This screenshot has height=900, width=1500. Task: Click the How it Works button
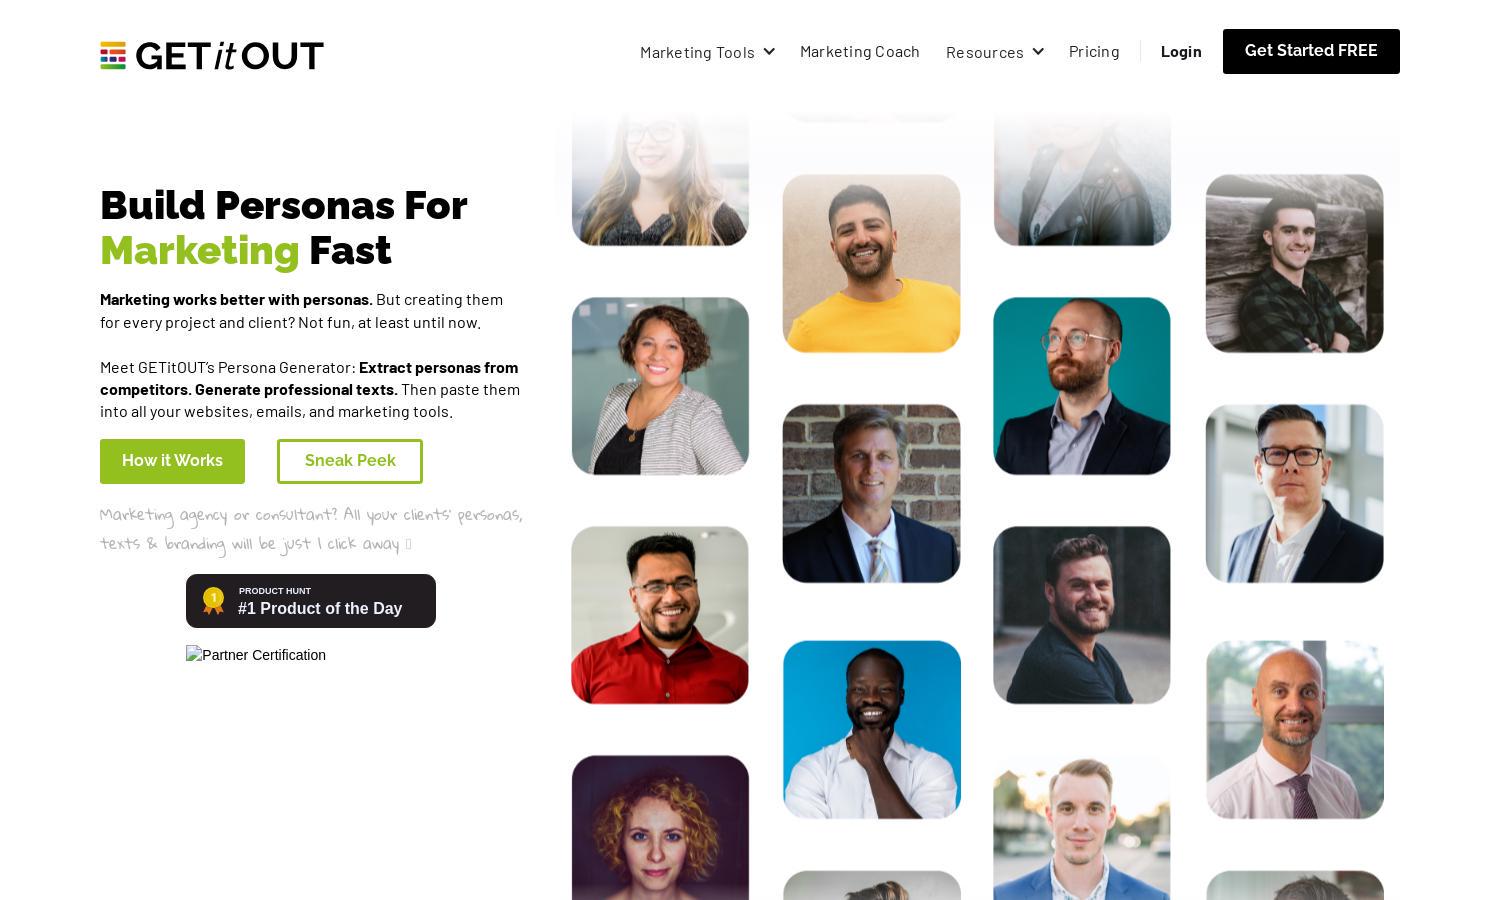172,461
